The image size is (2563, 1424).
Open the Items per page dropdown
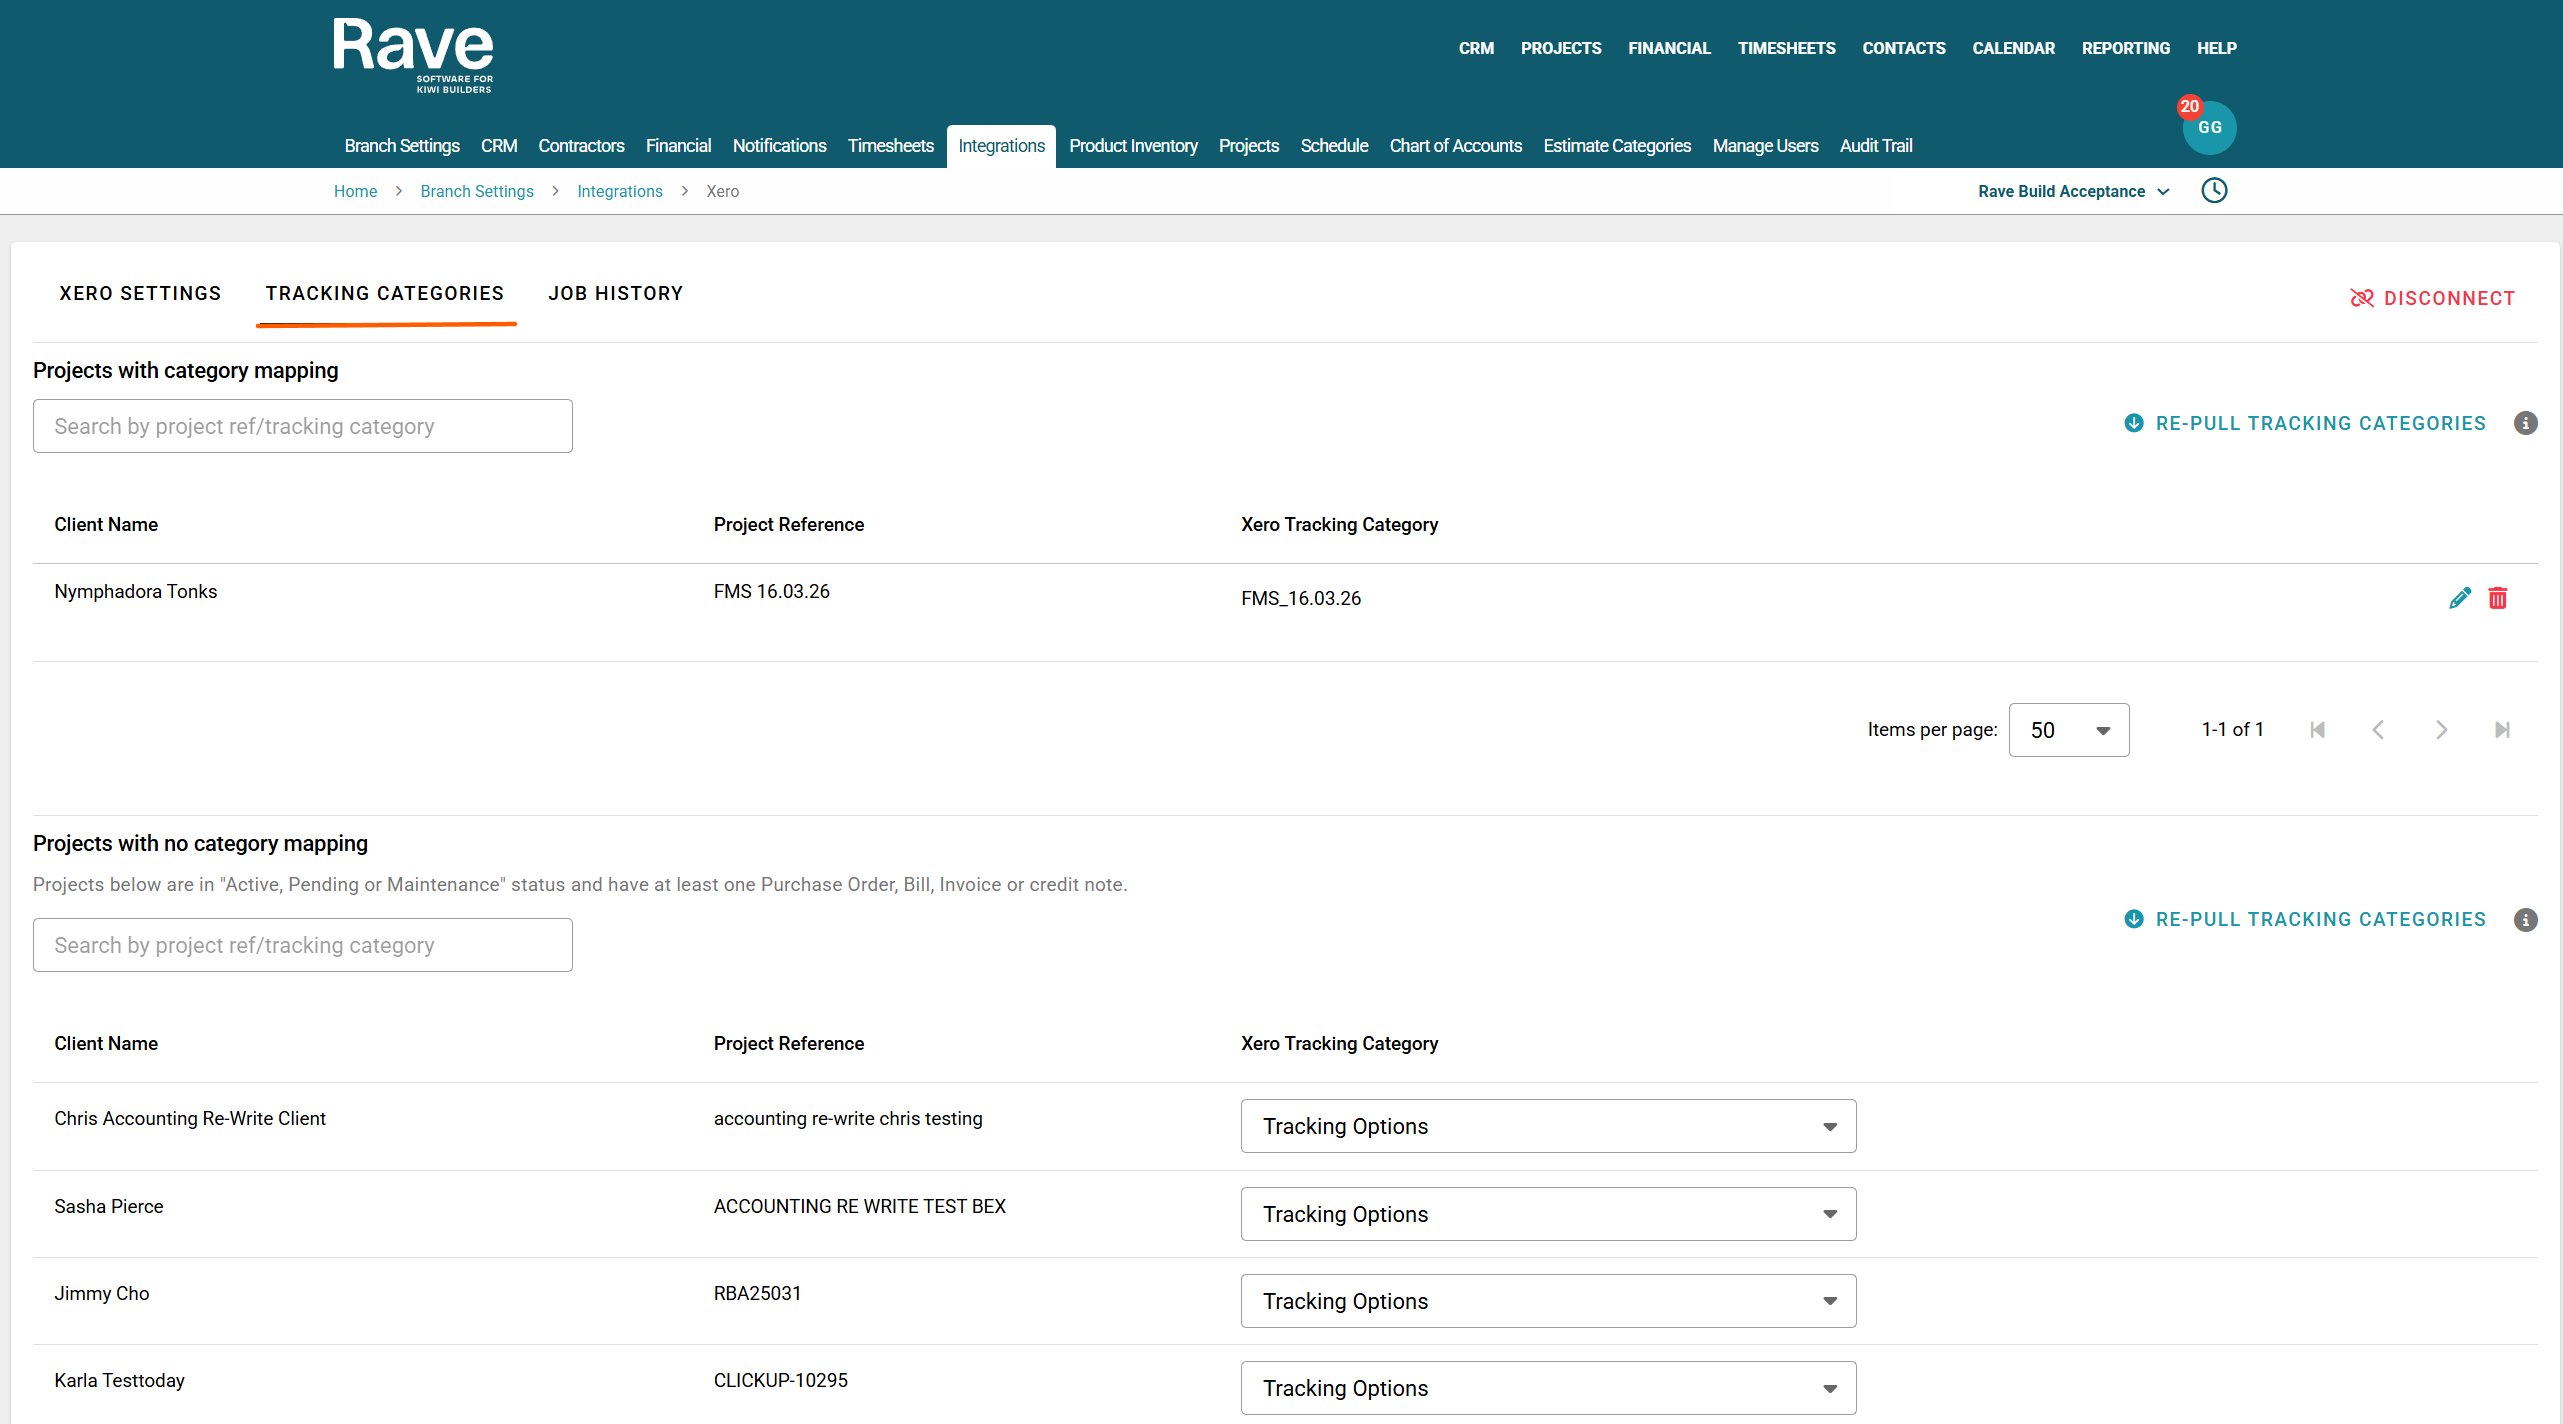[2068, 730]
